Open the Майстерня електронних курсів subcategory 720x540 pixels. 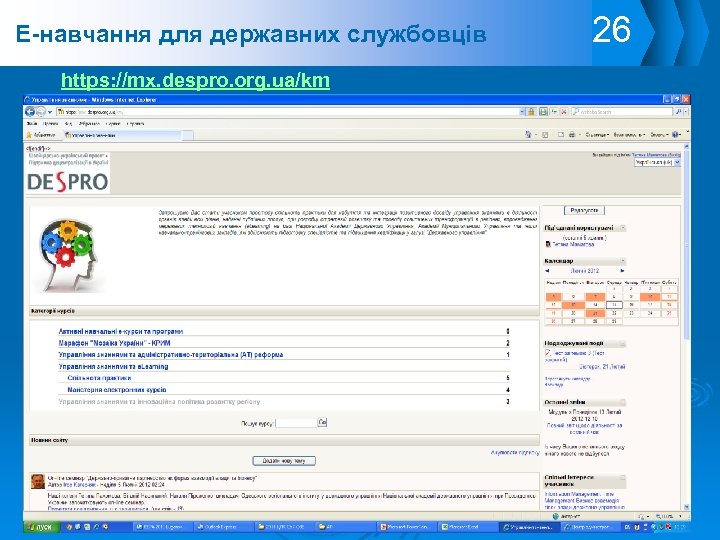pos(117,390)
